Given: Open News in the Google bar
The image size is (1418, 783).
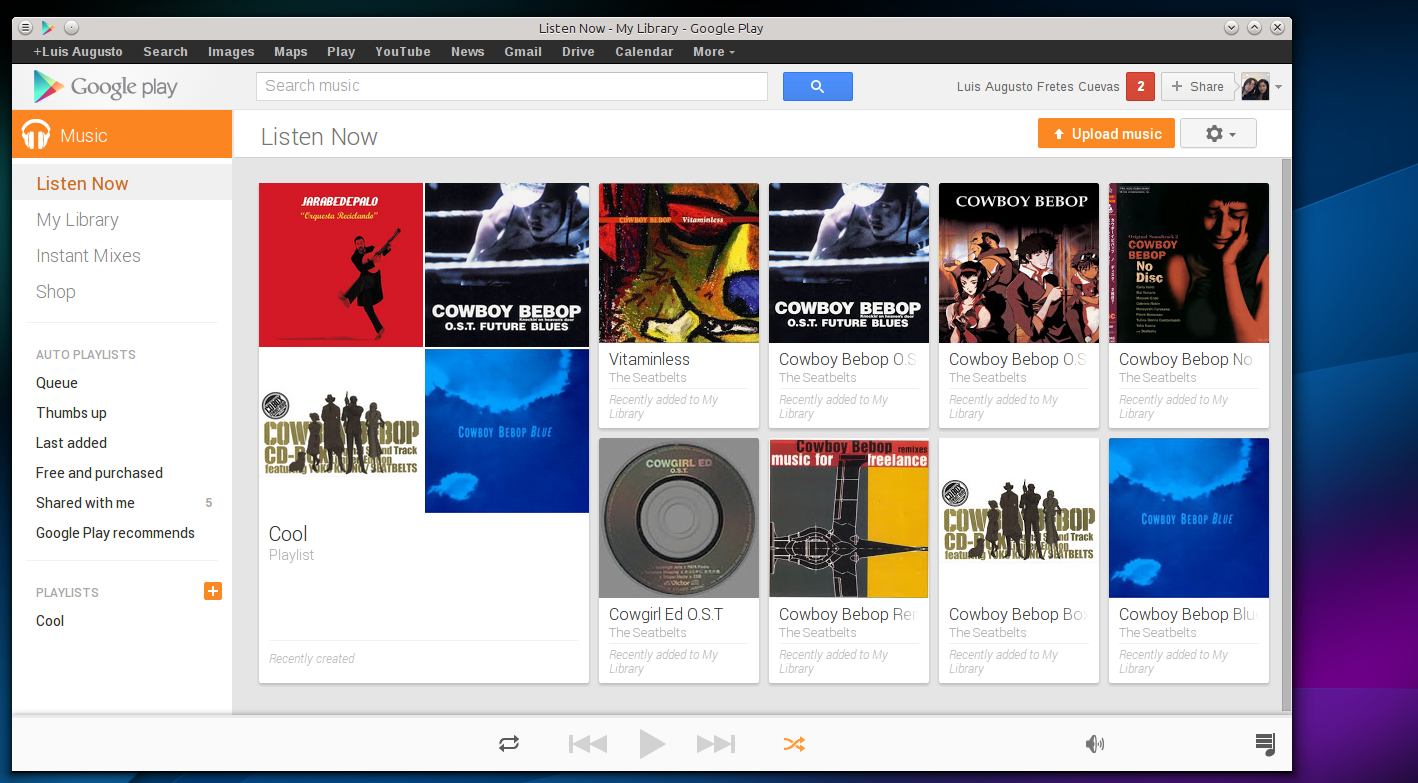Looking at the screenshot, I should click(467, 52).
